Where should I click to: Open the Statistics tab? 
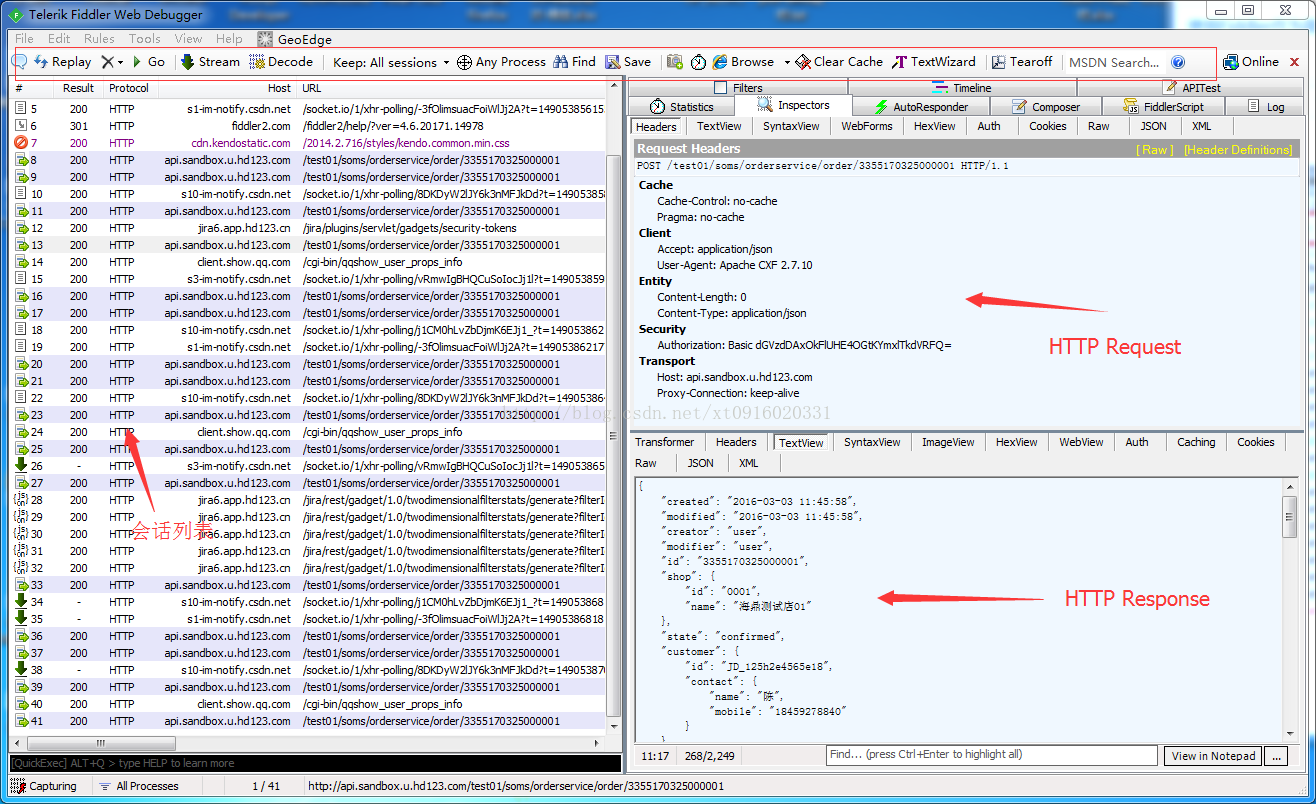click(681, 107)
